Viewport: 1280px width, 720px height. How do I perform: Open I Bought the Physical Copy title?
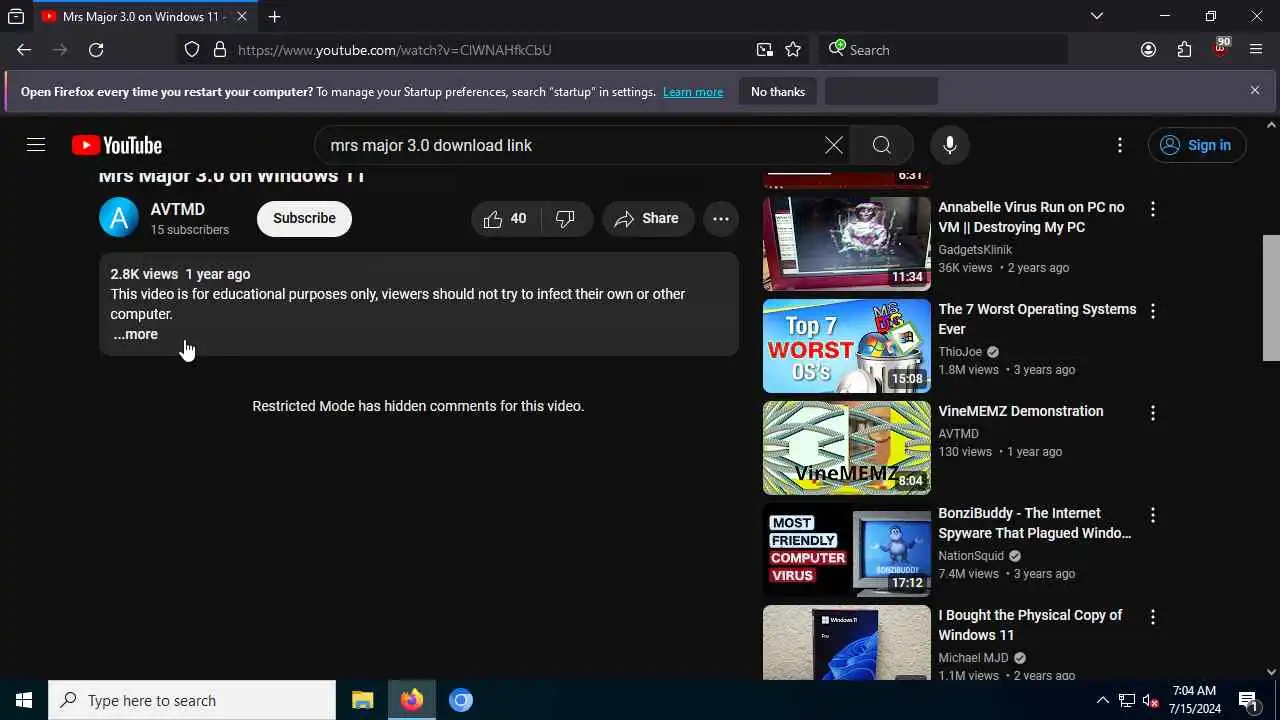click(1030, 625)
